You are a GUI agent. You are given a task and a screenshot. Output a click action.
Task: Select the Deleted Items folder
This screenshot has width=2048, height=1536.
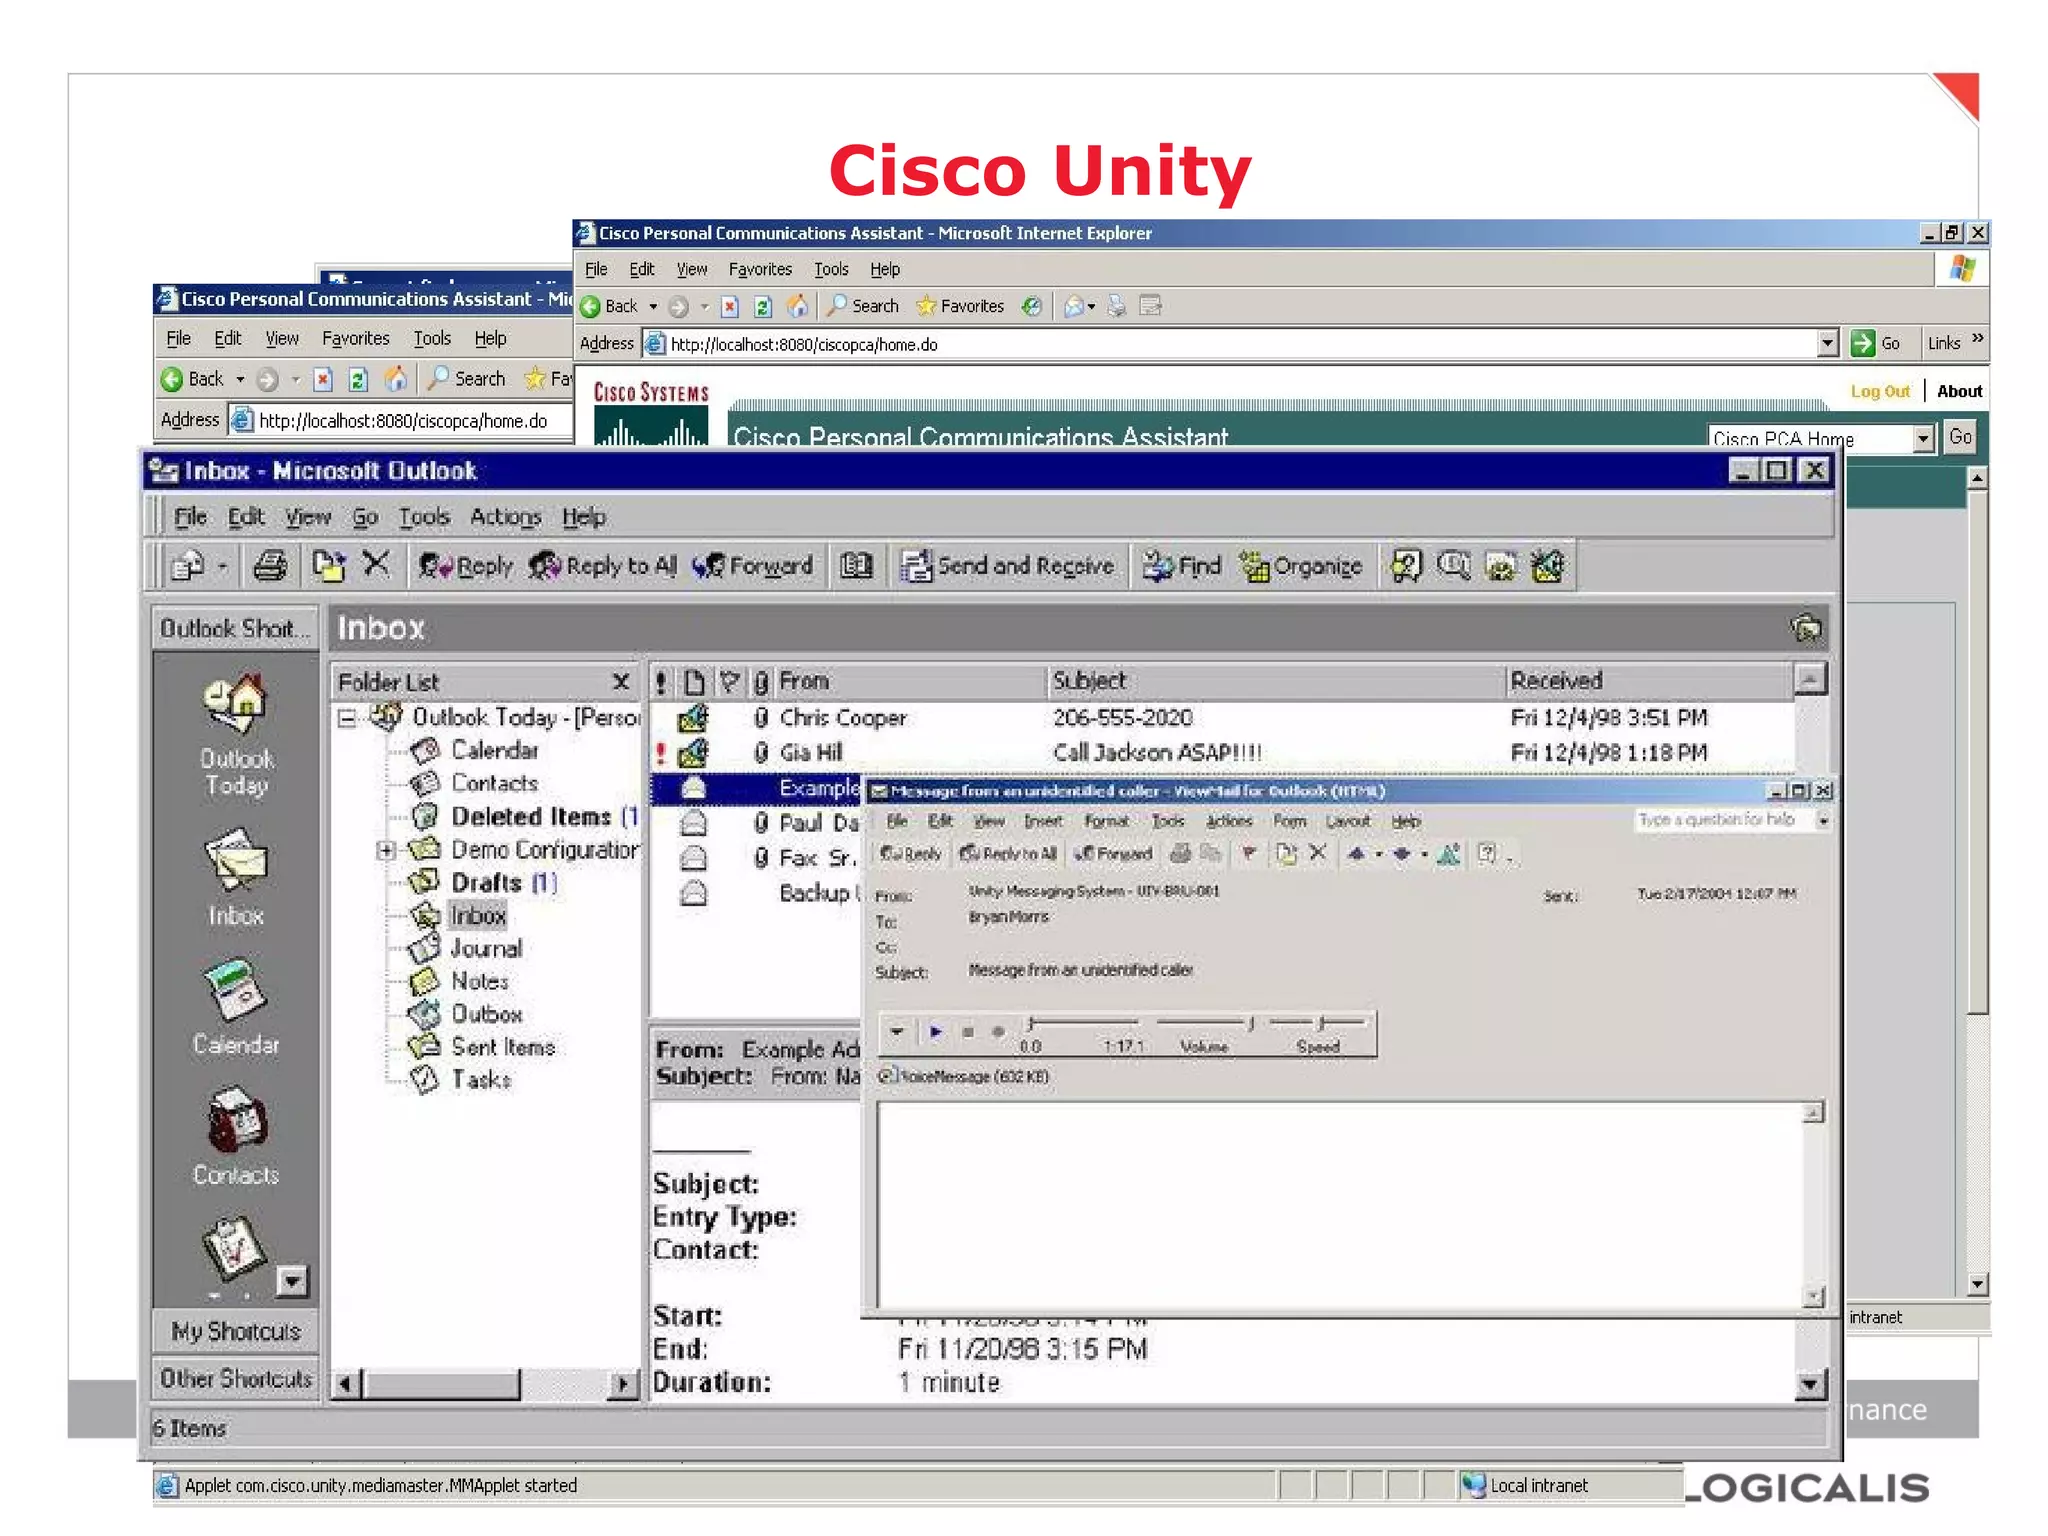(530, 816)
